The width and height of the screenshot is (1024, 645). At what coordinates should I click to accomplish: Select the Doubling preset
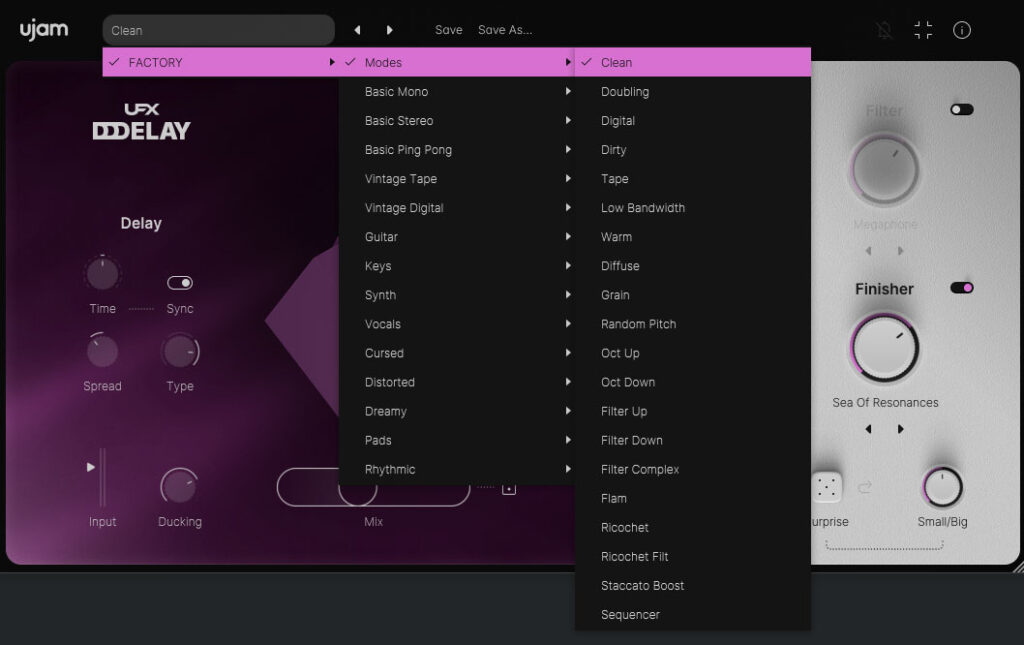point(692,91)
